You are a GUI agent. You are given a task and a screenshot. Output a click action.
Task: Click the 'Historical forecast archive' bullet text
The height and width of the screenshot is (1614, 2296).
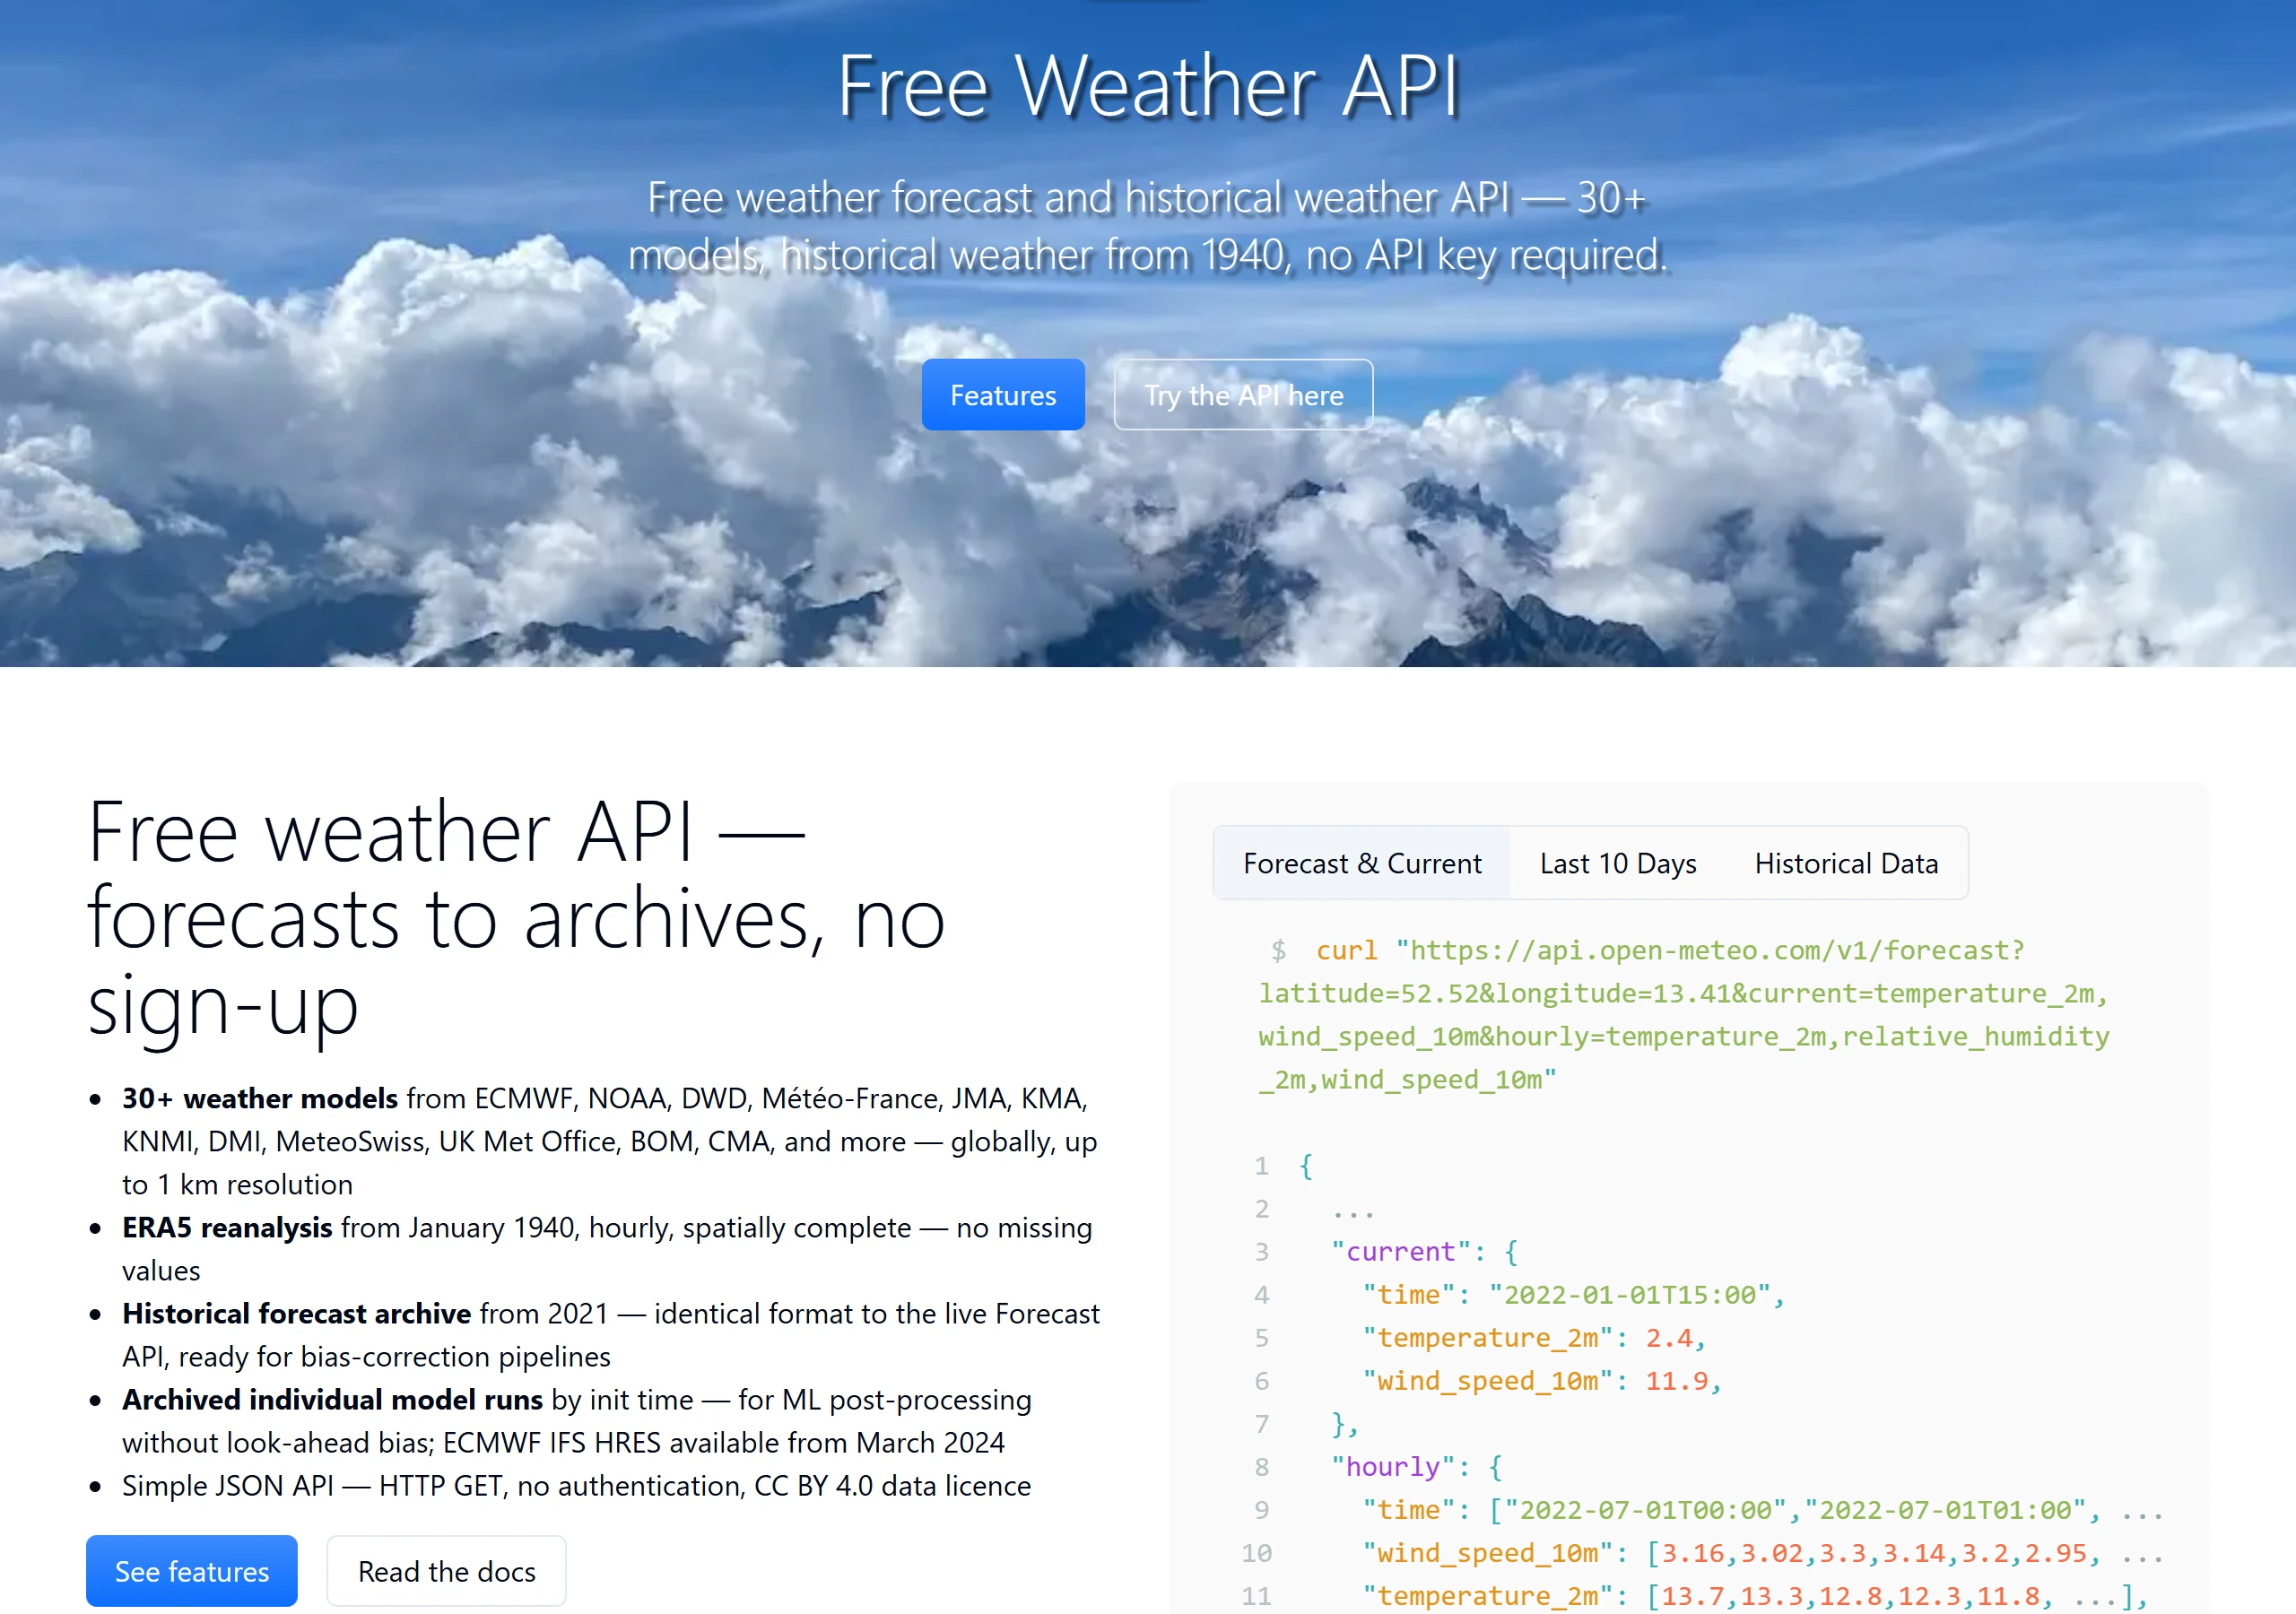click(296, 1313)
